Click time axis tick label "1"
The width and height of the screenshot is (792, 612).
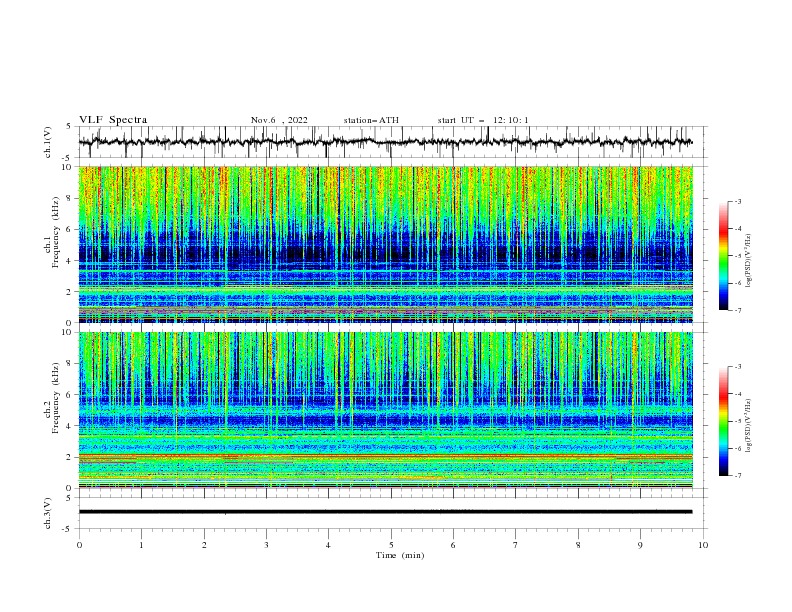coord(142,545)
